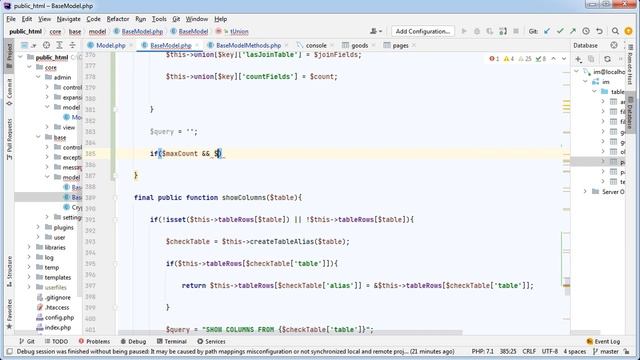The width and height of the screenshot is (640, 360).
Task: Toggle the Remote Host side stripe button
Action: (x=631, y=64)
